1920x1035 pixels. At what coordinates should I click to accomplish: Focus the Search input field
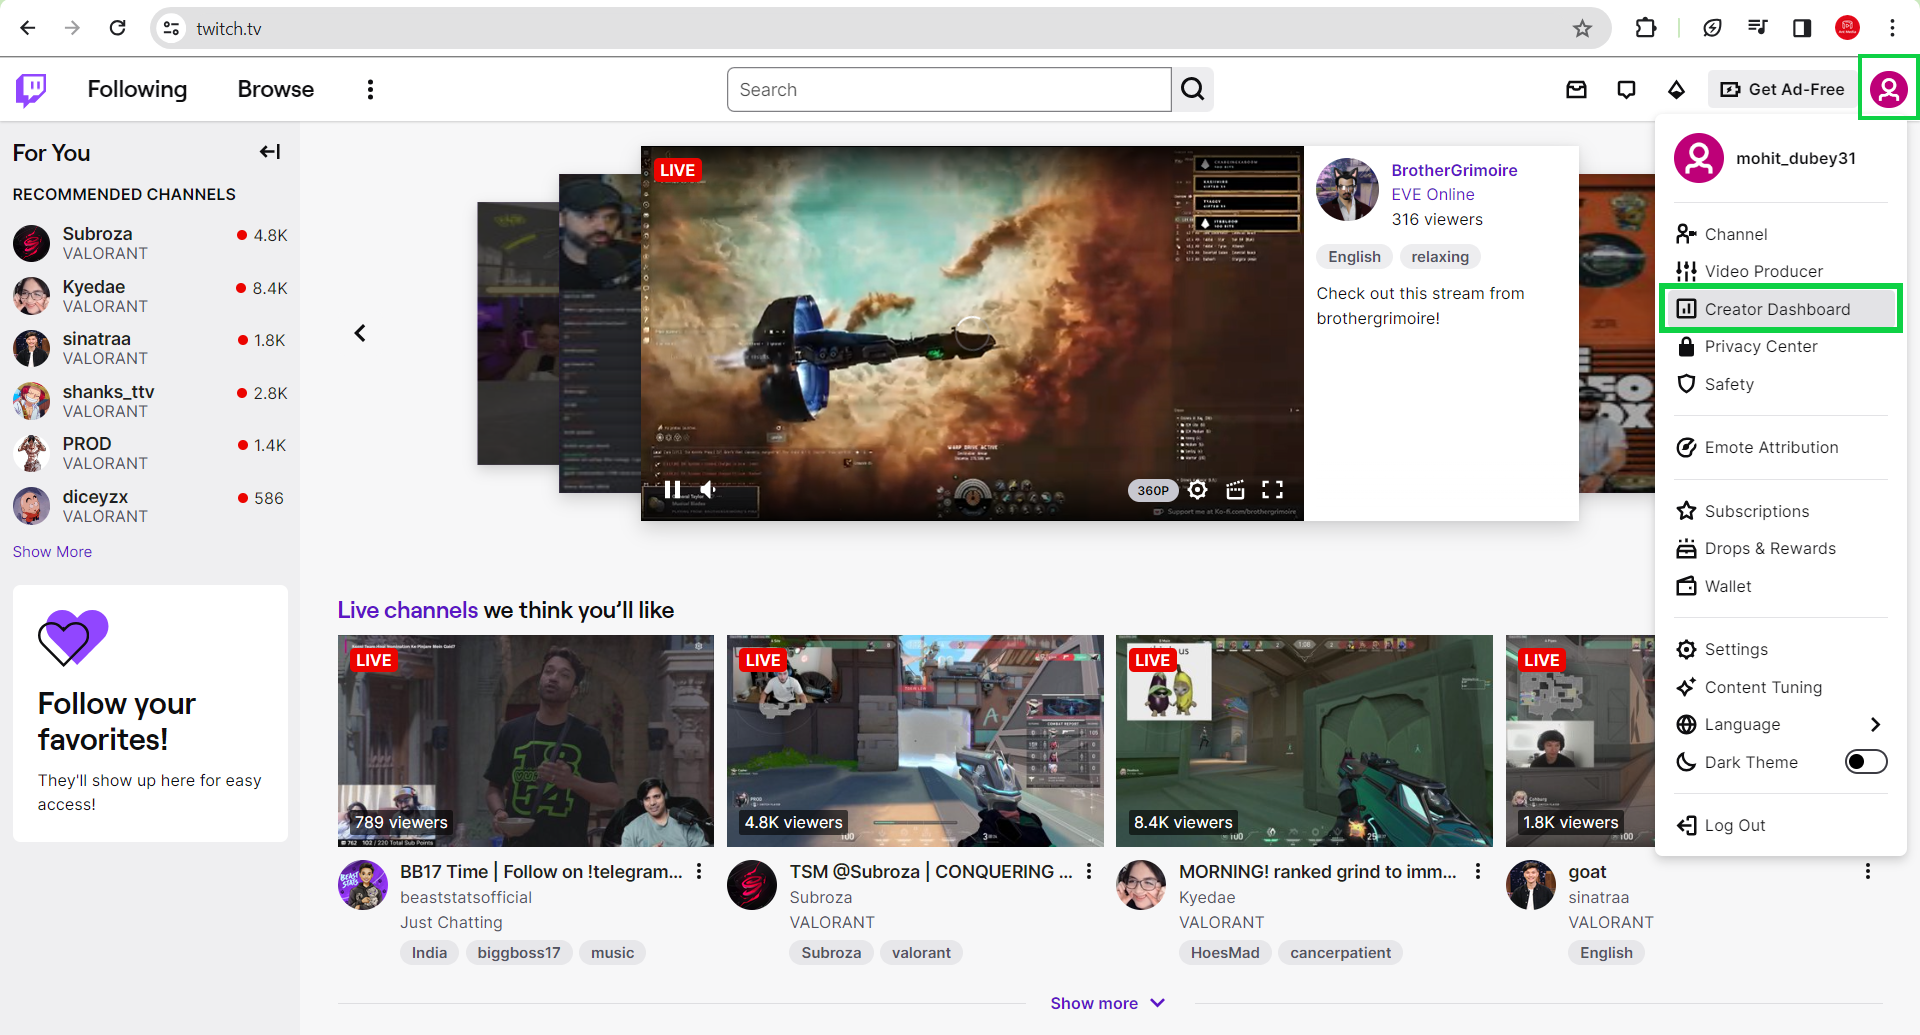click(949, 90)
